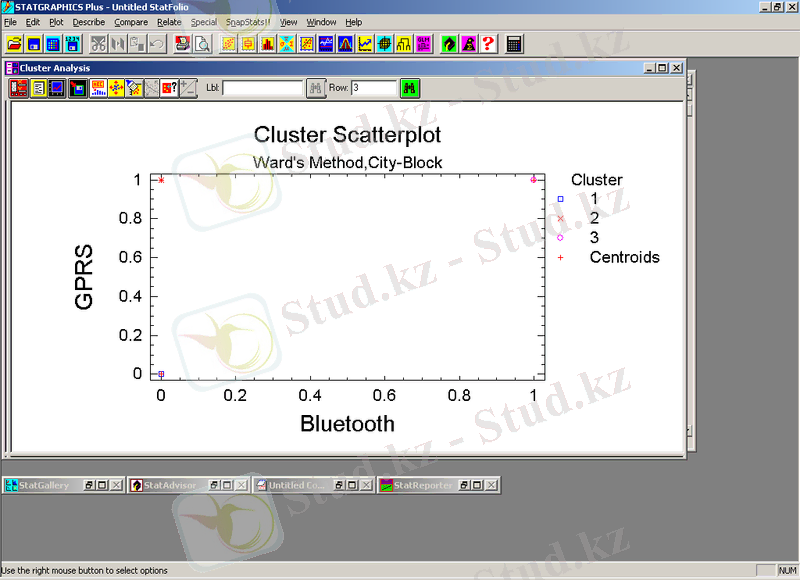The width and height of the screenshot is (800, 580).
Task: Click the globe target icon
Action: click(384, 44)
